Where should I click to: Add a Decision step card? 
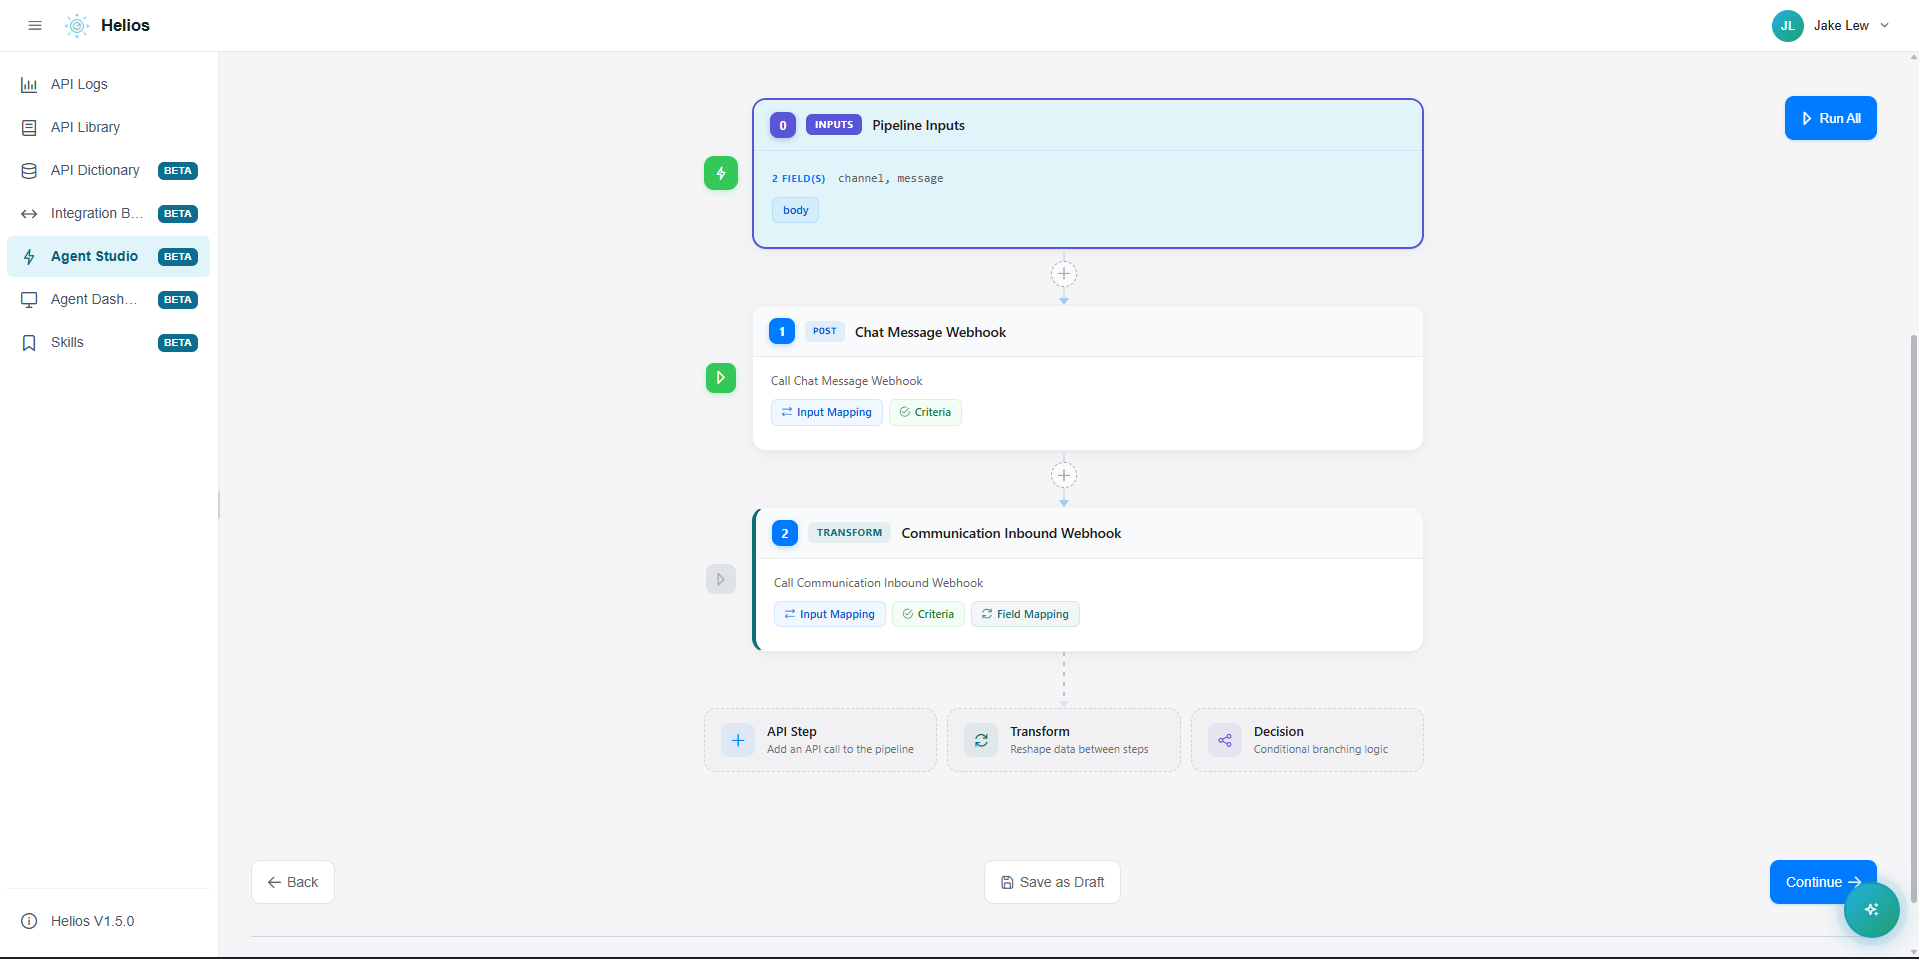click(1307, 740)
